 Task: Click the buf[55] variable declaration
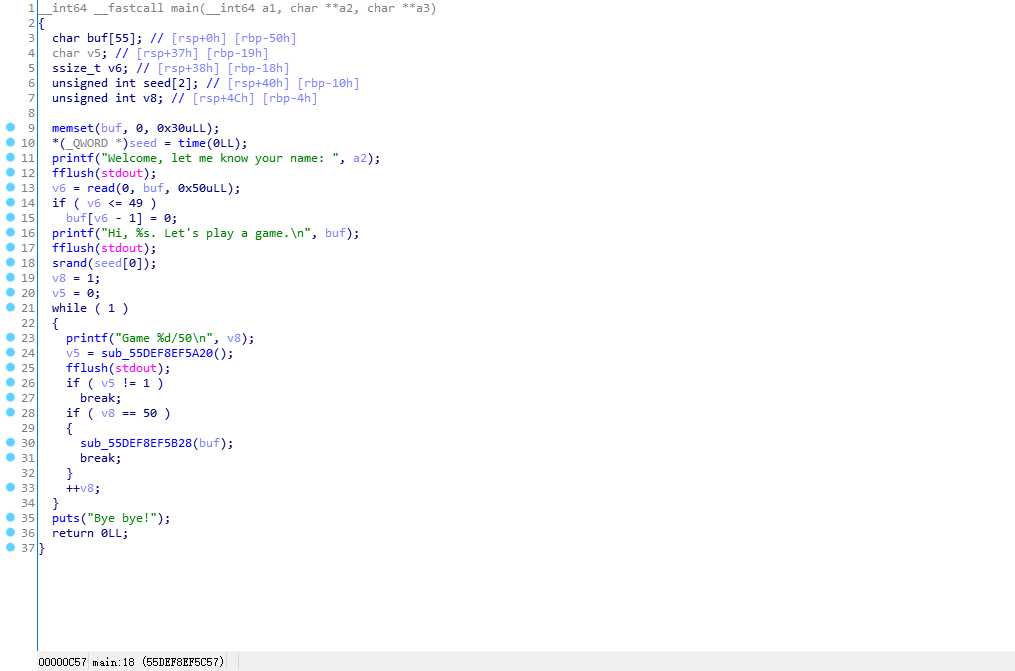pyautogui.click(x=100, y=38)
